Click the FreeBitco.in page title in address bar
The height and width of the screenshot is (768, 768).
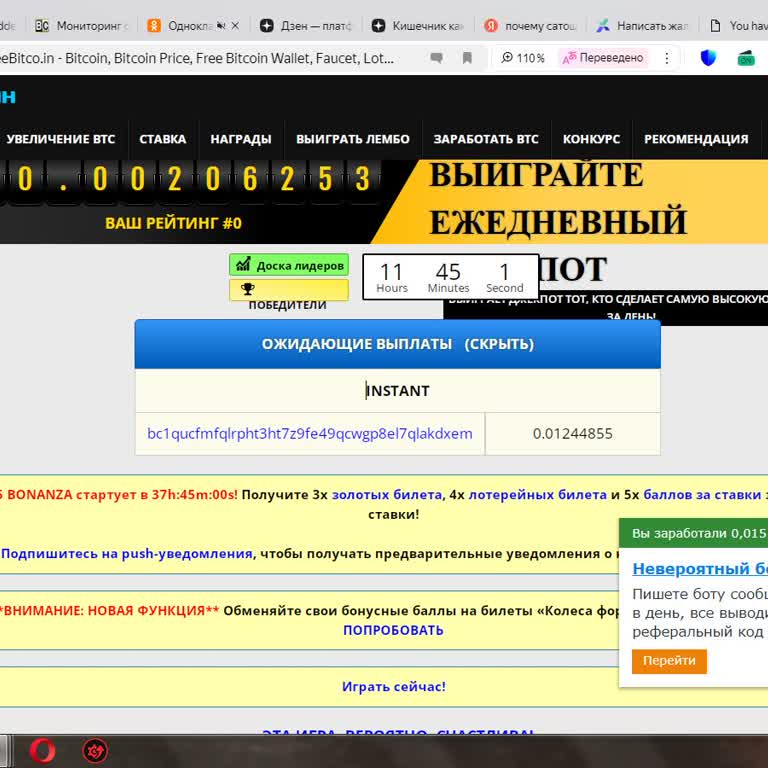196,58
